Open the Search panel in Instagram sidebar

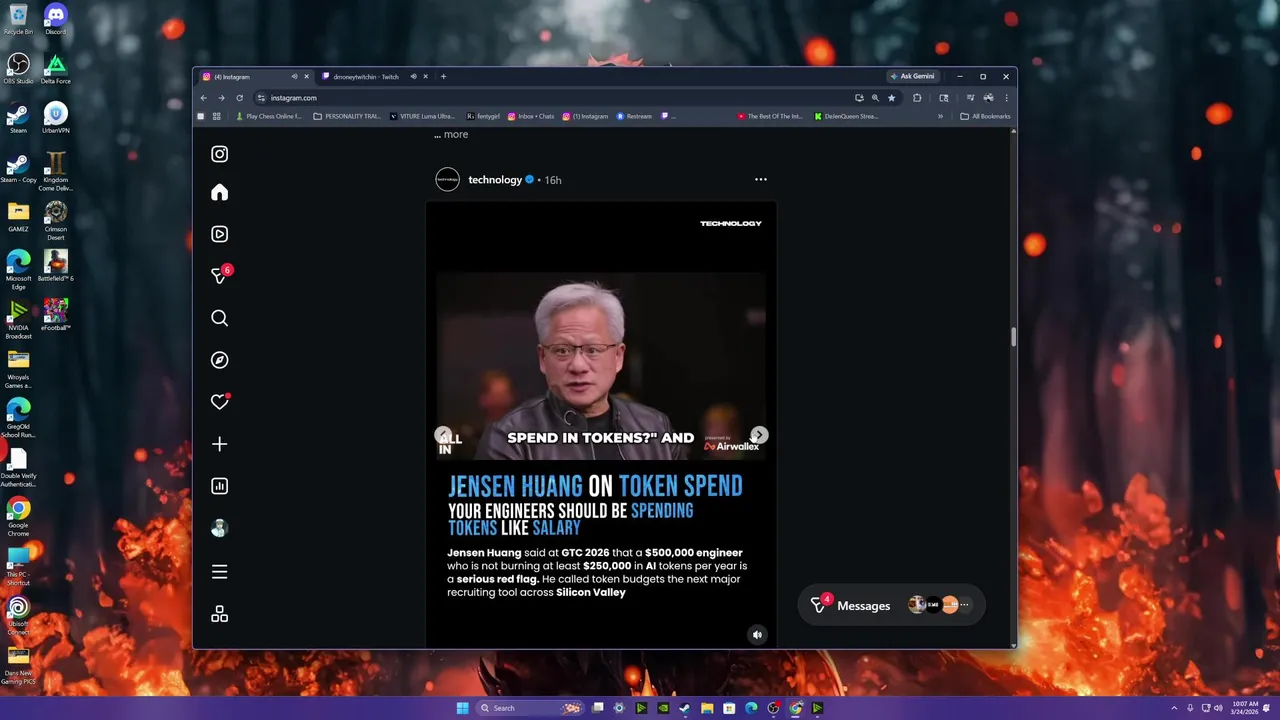pos(219,318)
